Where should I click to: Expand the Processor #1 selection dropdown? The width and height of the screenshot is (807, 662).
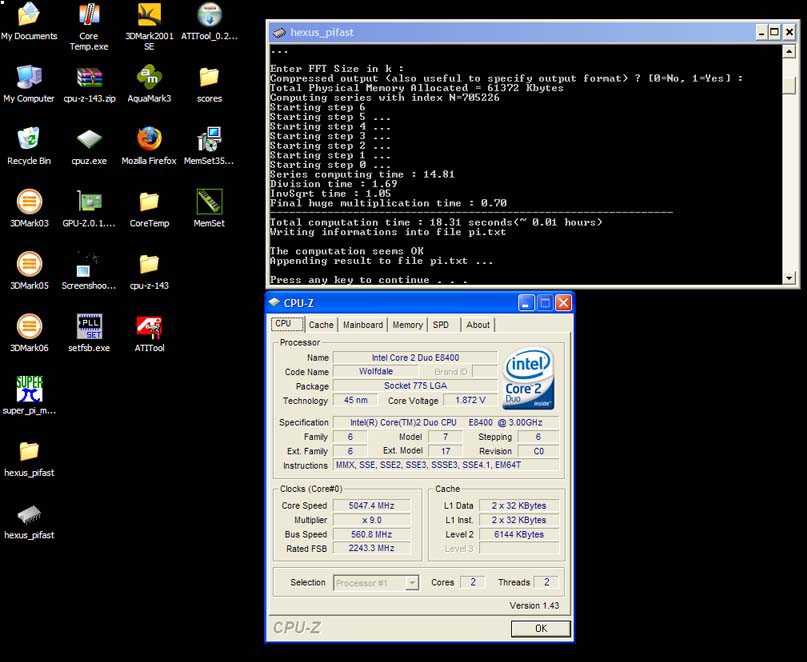[412, 583]
